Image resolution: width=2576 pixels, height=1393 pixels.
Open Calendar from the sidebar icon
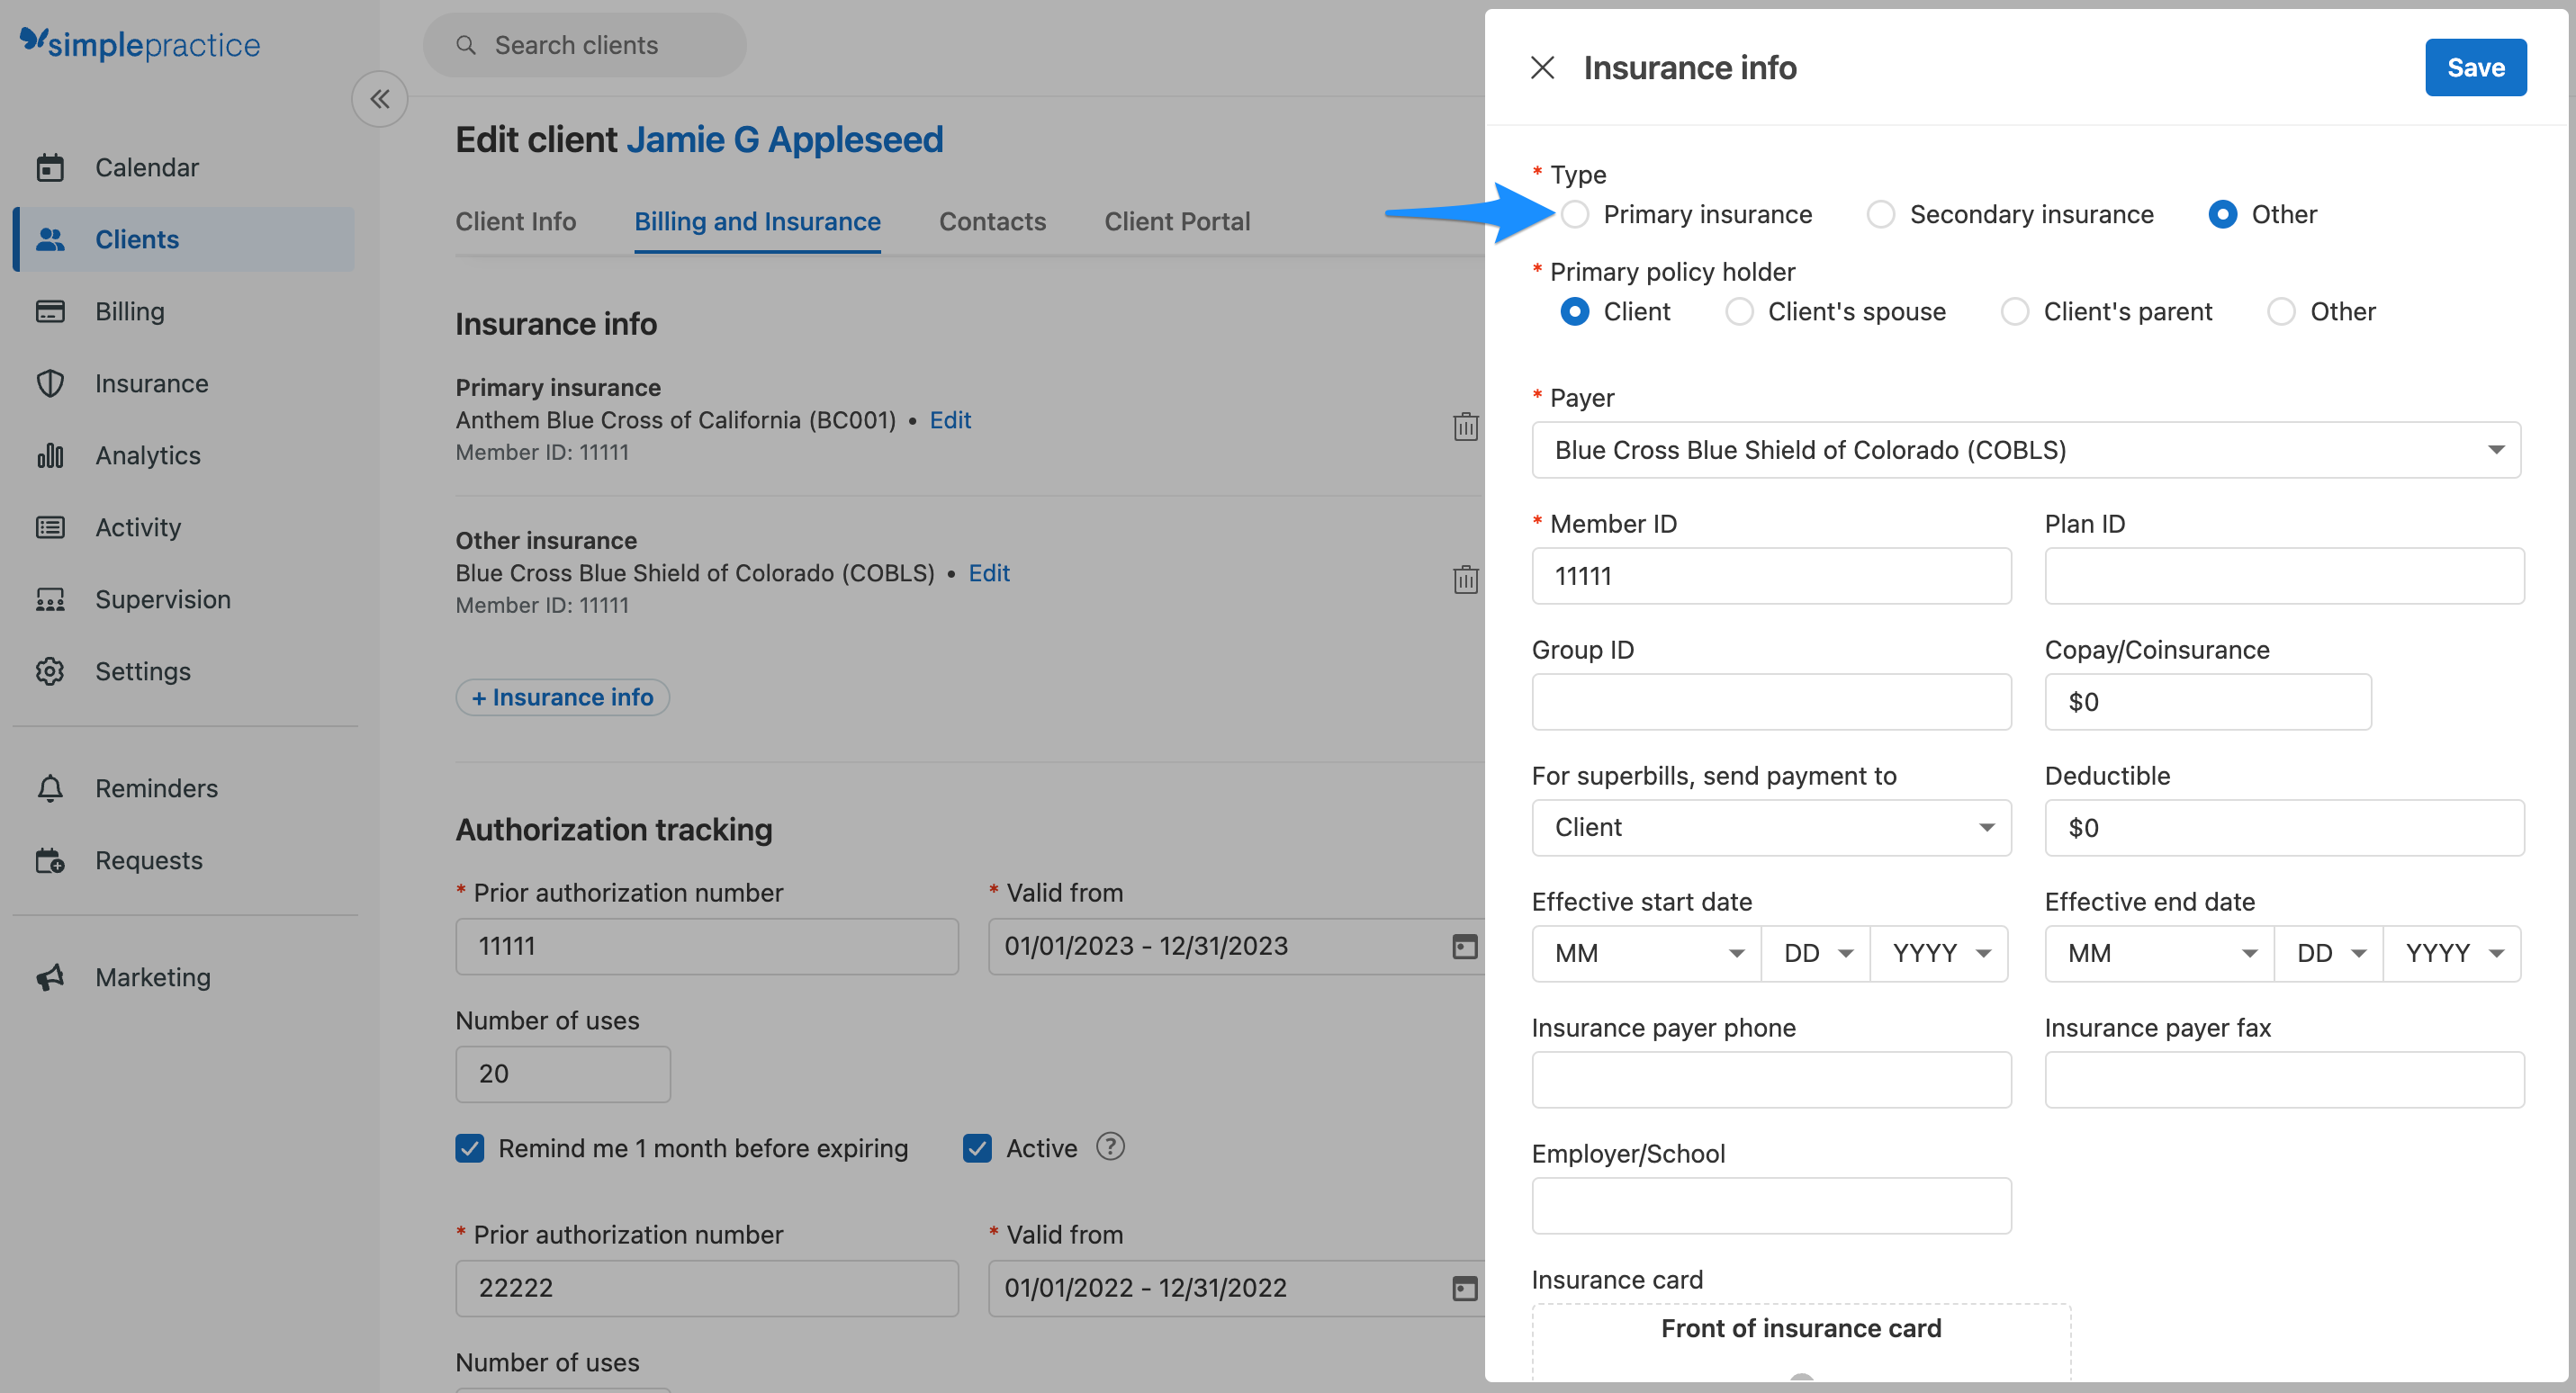50,167
